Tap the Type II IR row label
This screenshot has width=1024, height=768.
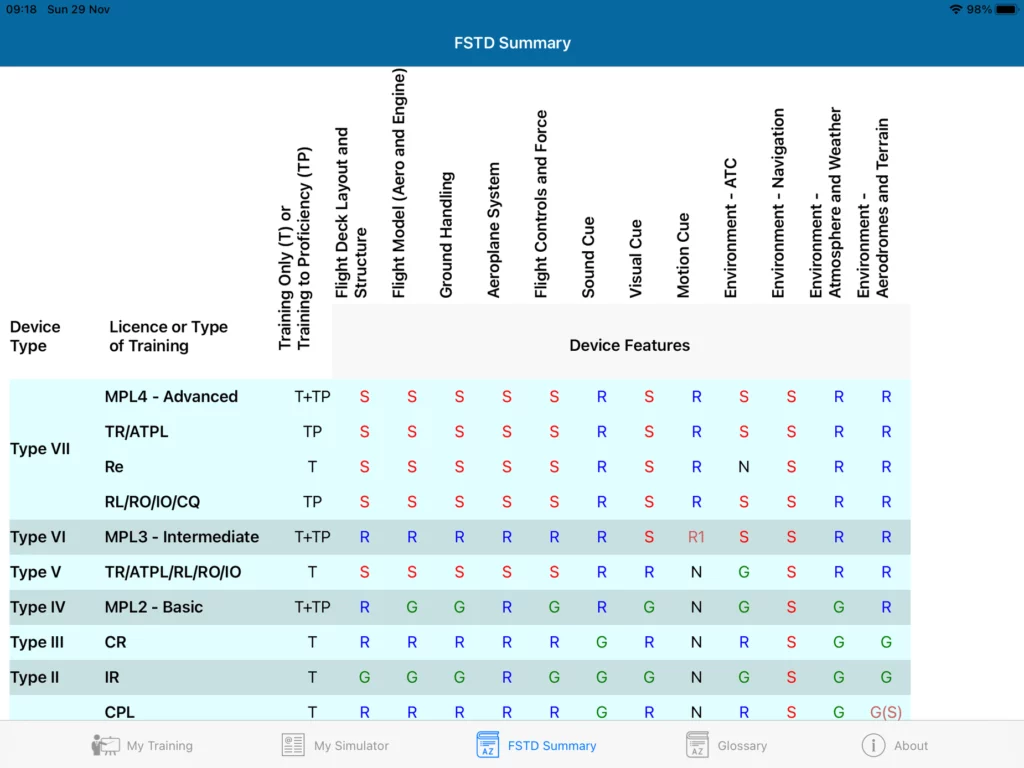tap(112, 677)
